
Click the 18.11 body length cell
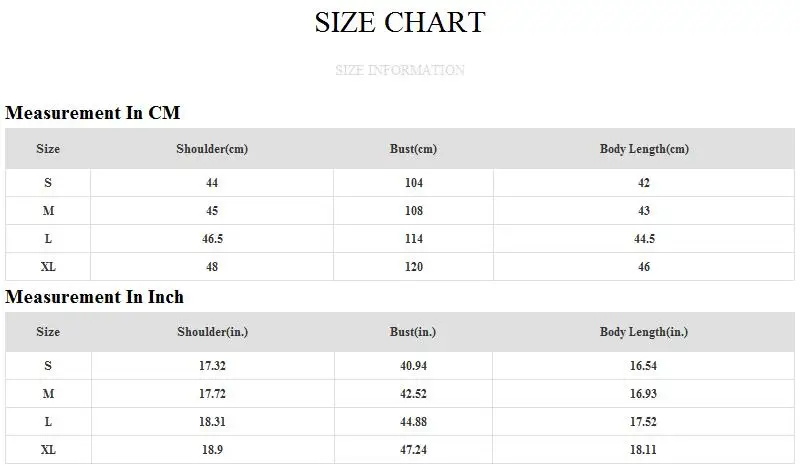pyautogui.click(x=644, y=450)
